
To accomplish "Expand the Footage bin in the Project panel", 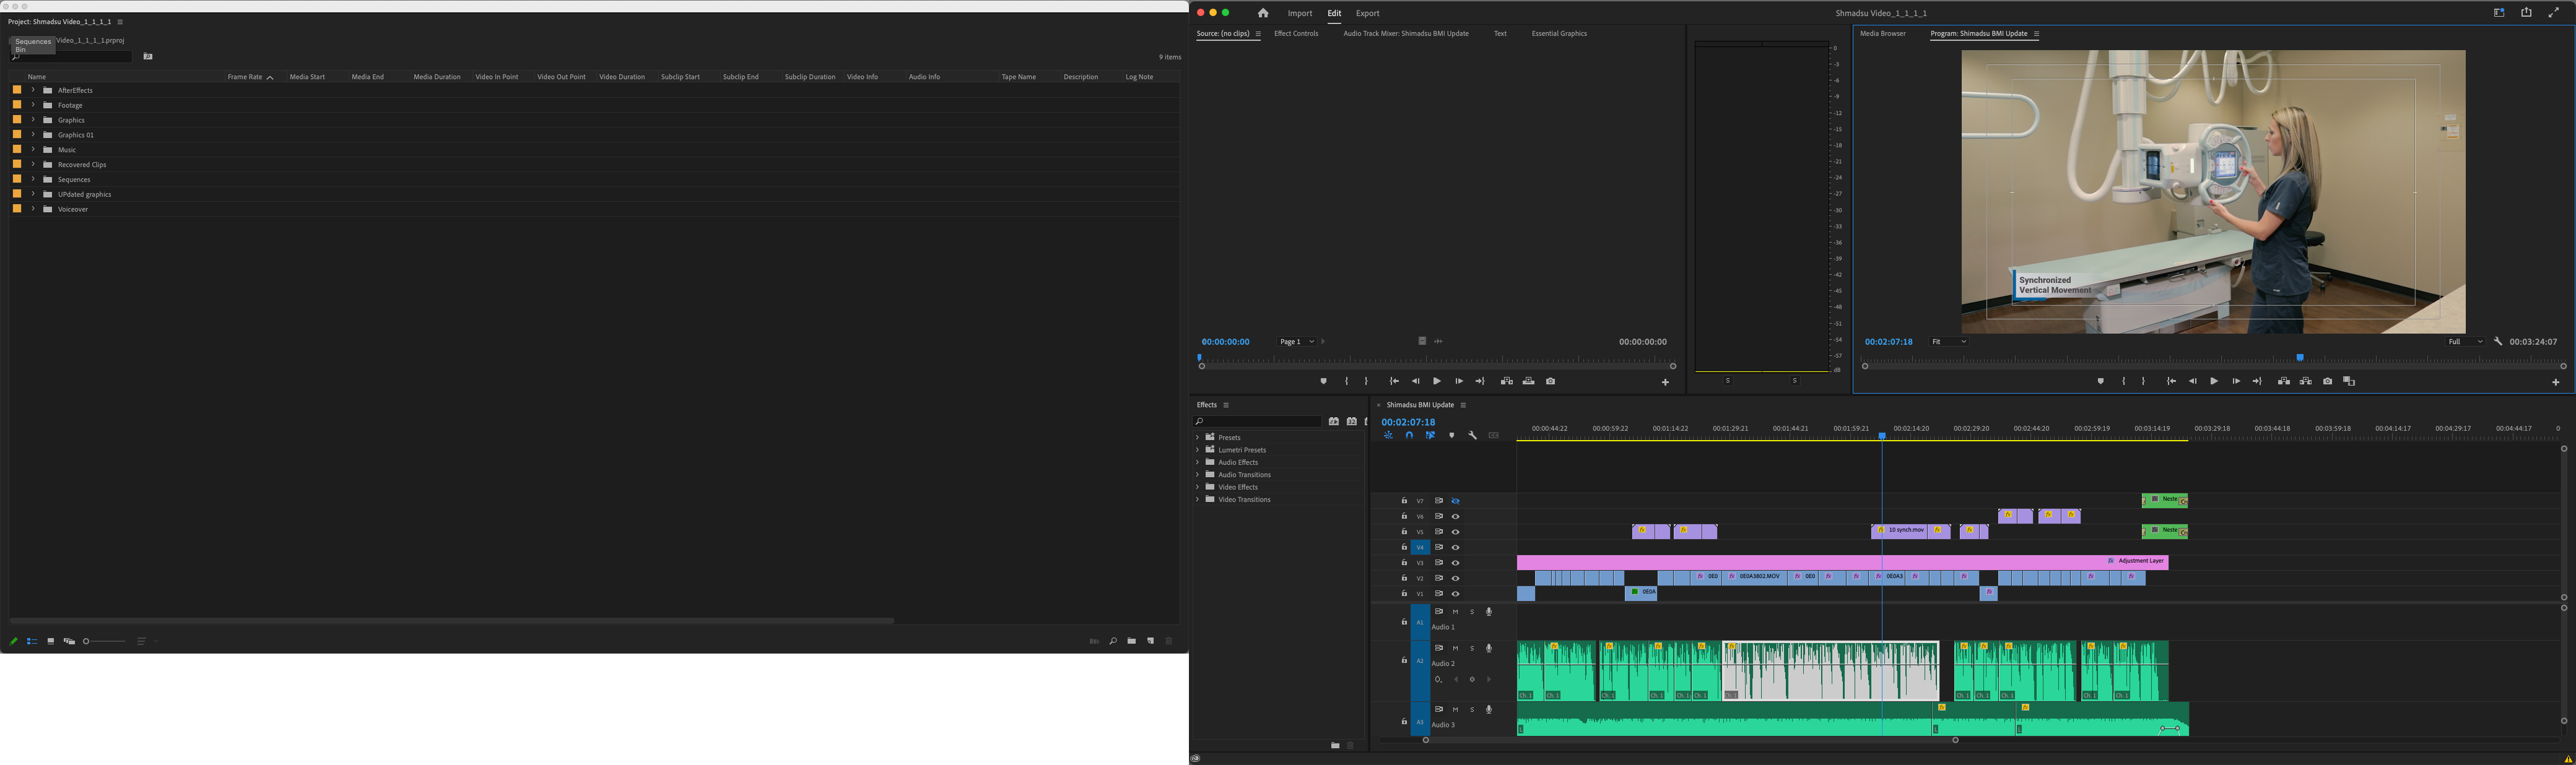I will click(33, 104).
